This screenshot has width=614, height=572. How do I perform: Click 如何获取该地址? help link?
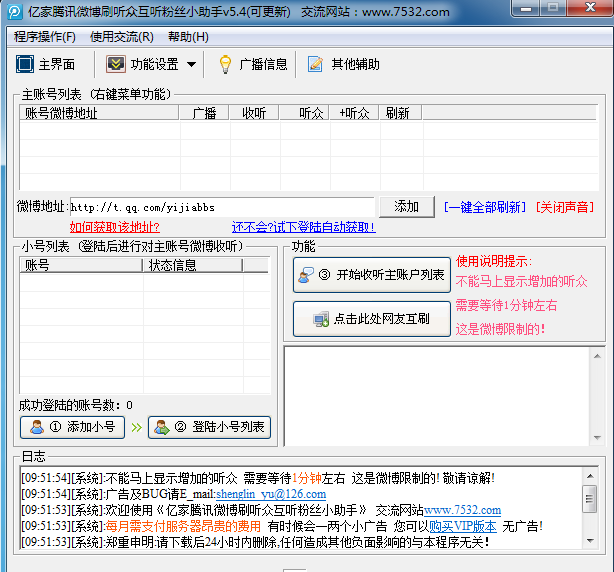pyautogui.click(x=114, y=227)
